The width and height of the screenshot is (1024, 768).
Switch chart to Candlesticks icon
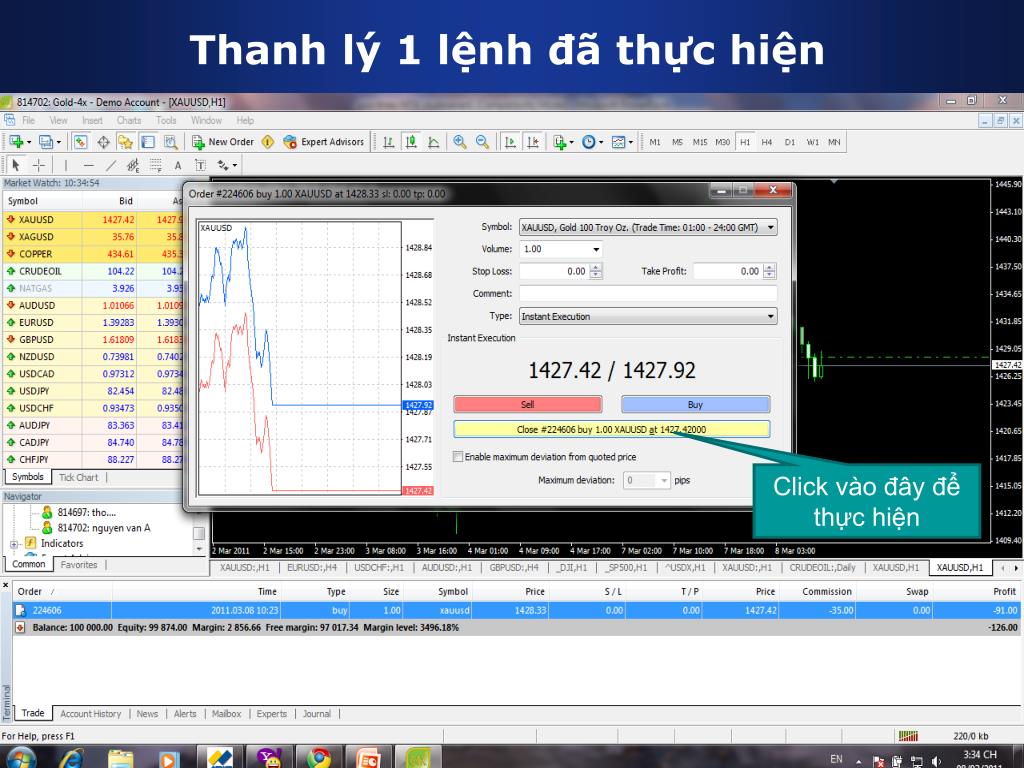pos(411,142)
